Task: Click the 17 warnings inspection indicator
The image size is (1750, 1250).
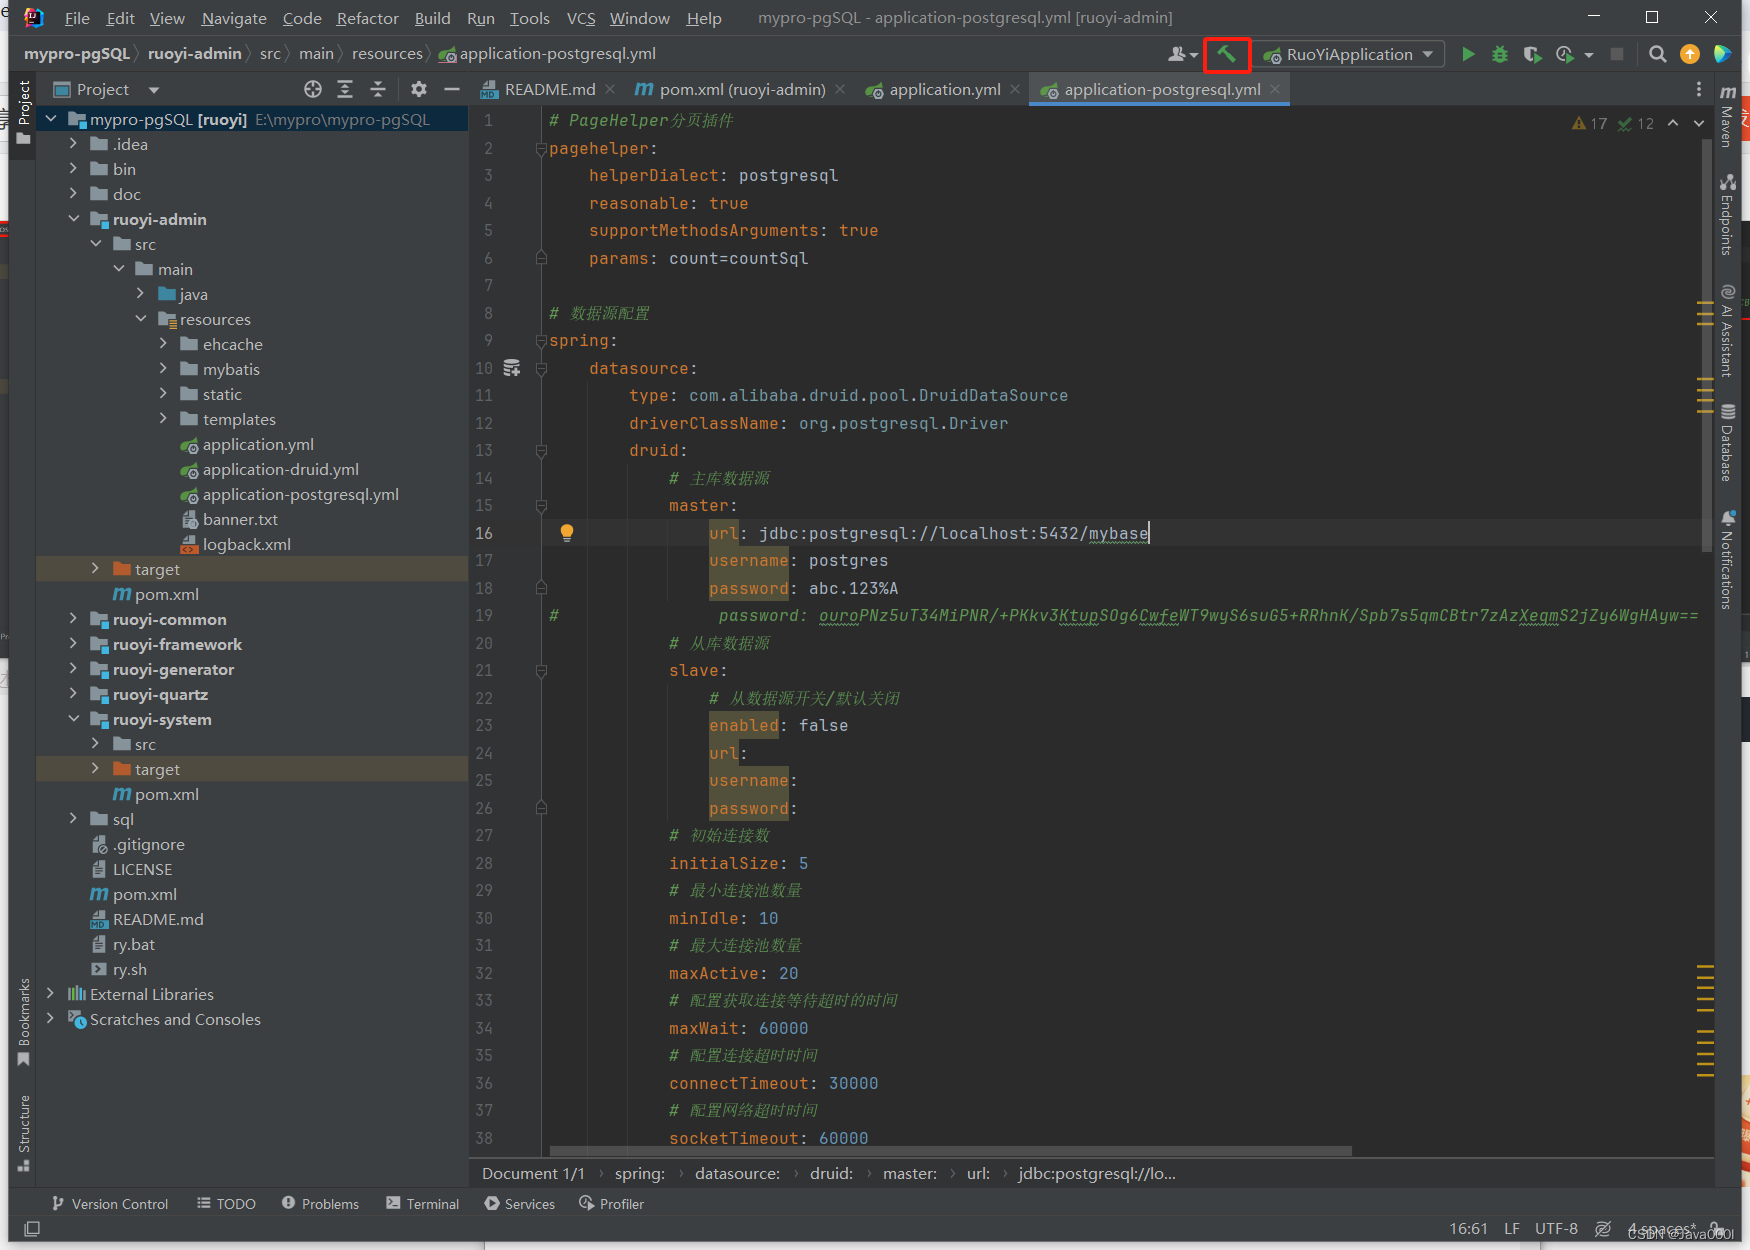Action: tap(1590, 123)
